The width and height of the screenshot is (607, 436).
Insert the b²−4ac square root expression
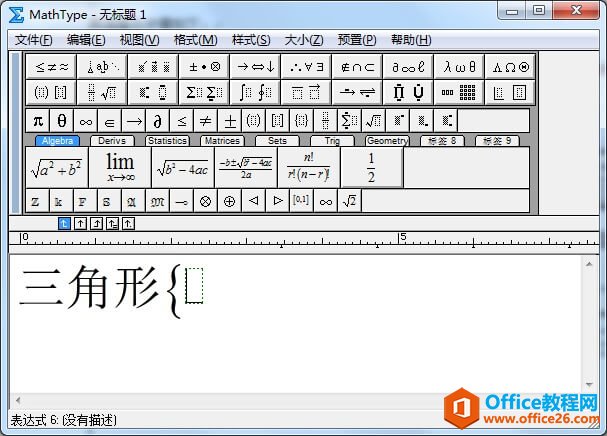coord(183,167)
